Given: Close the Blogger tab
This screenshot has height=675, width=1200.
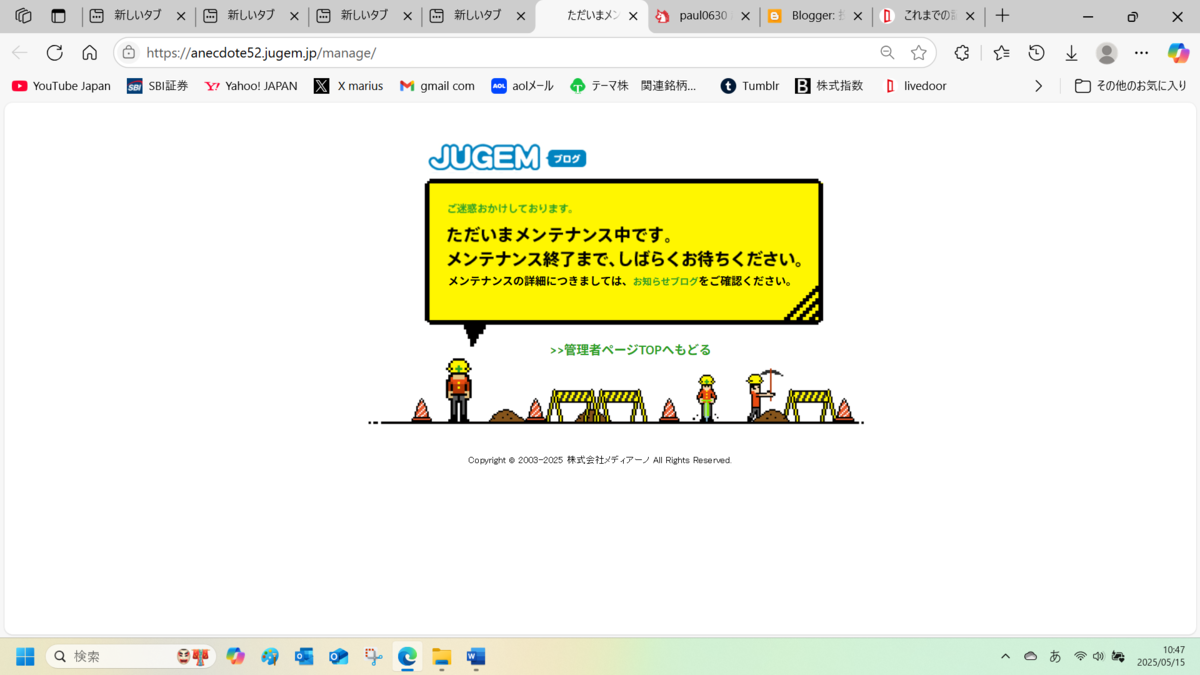Looking at the screenshot, I should (x=858, y=16).
